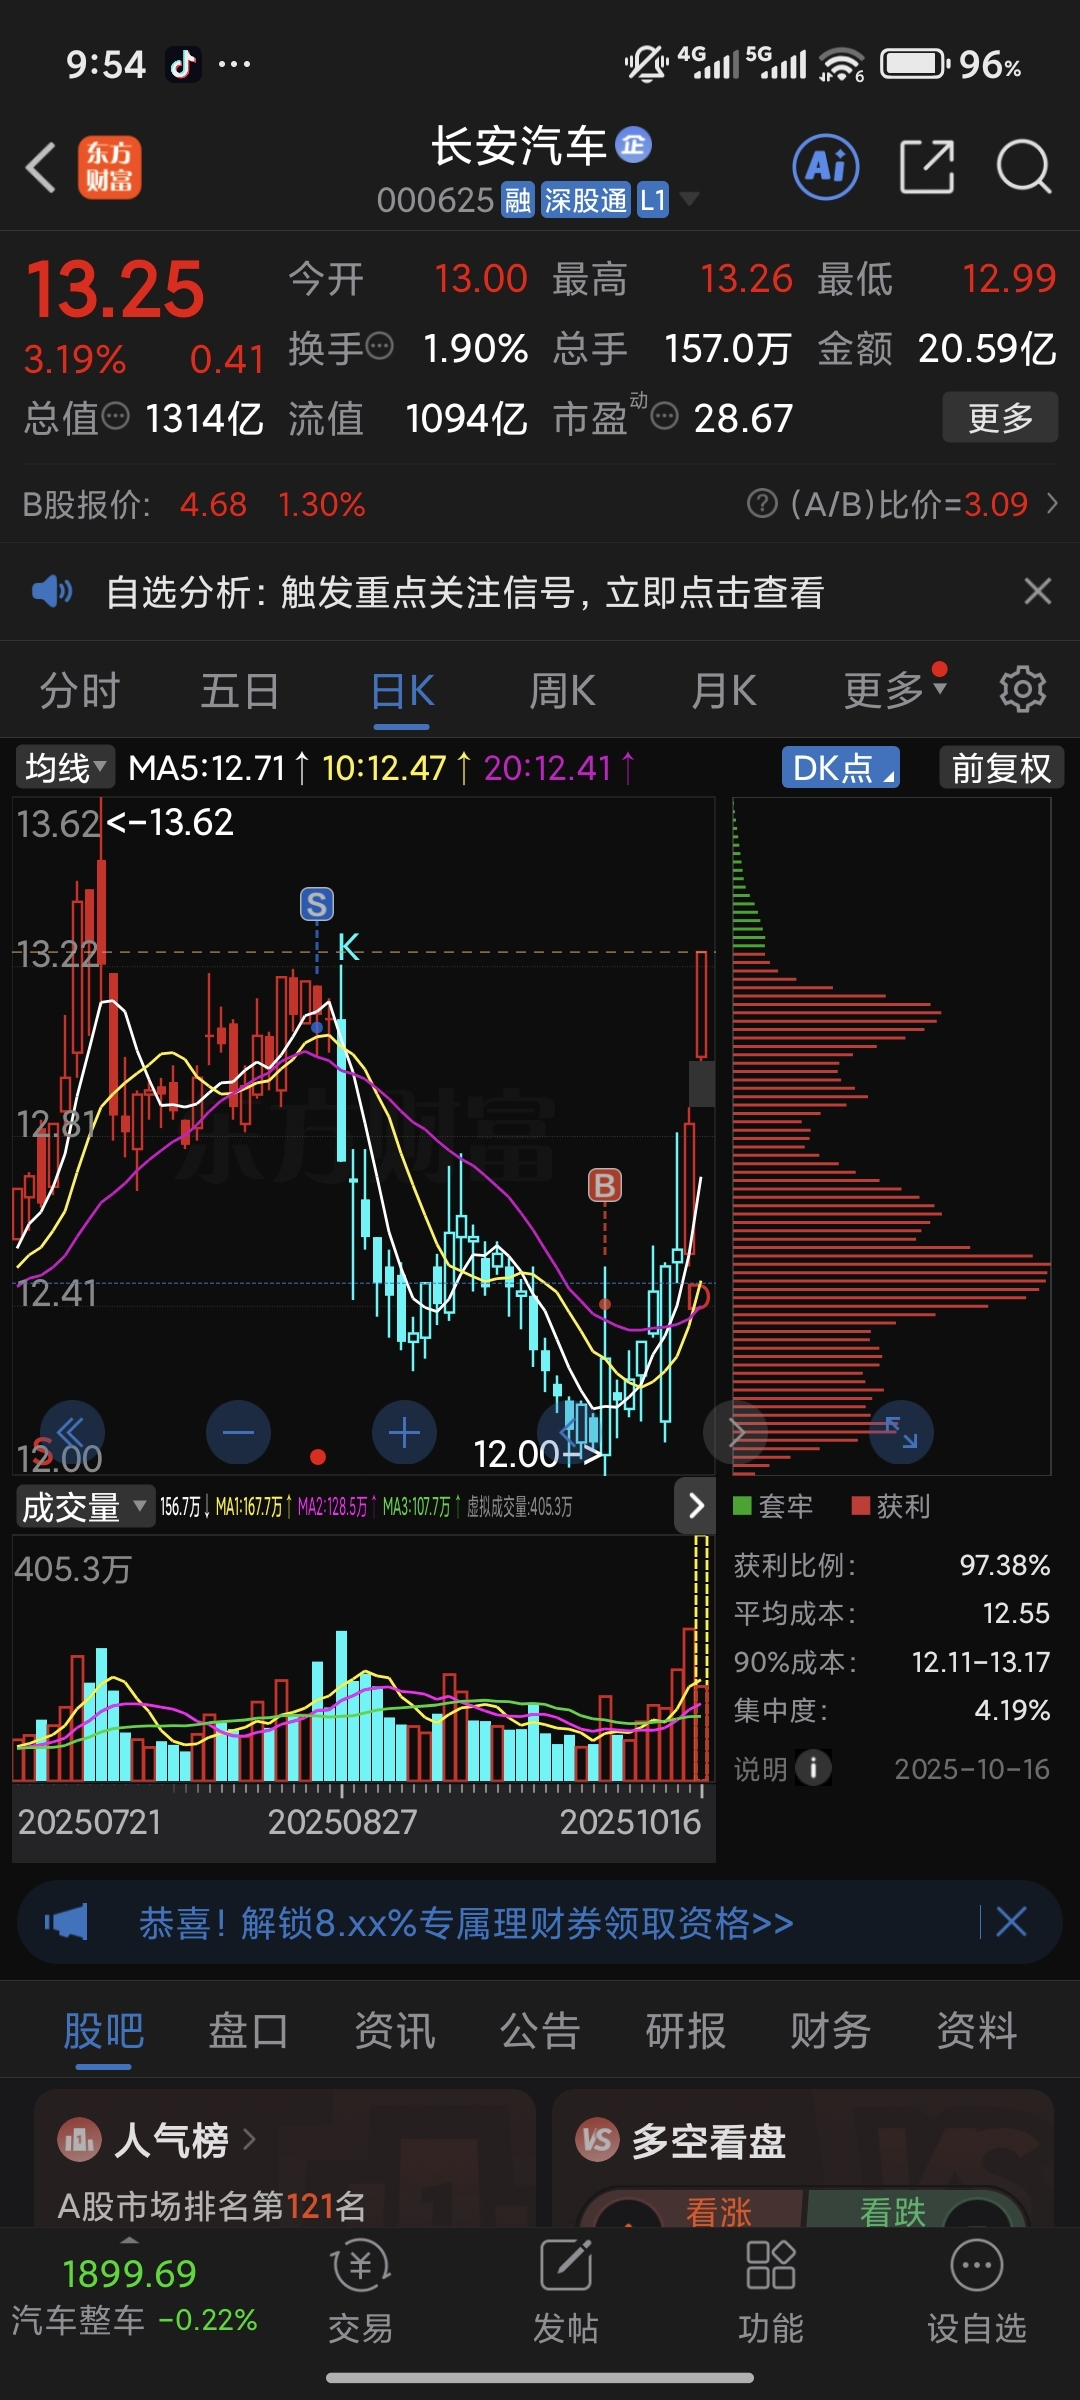Switch to the 月K tab

point(724,691)
